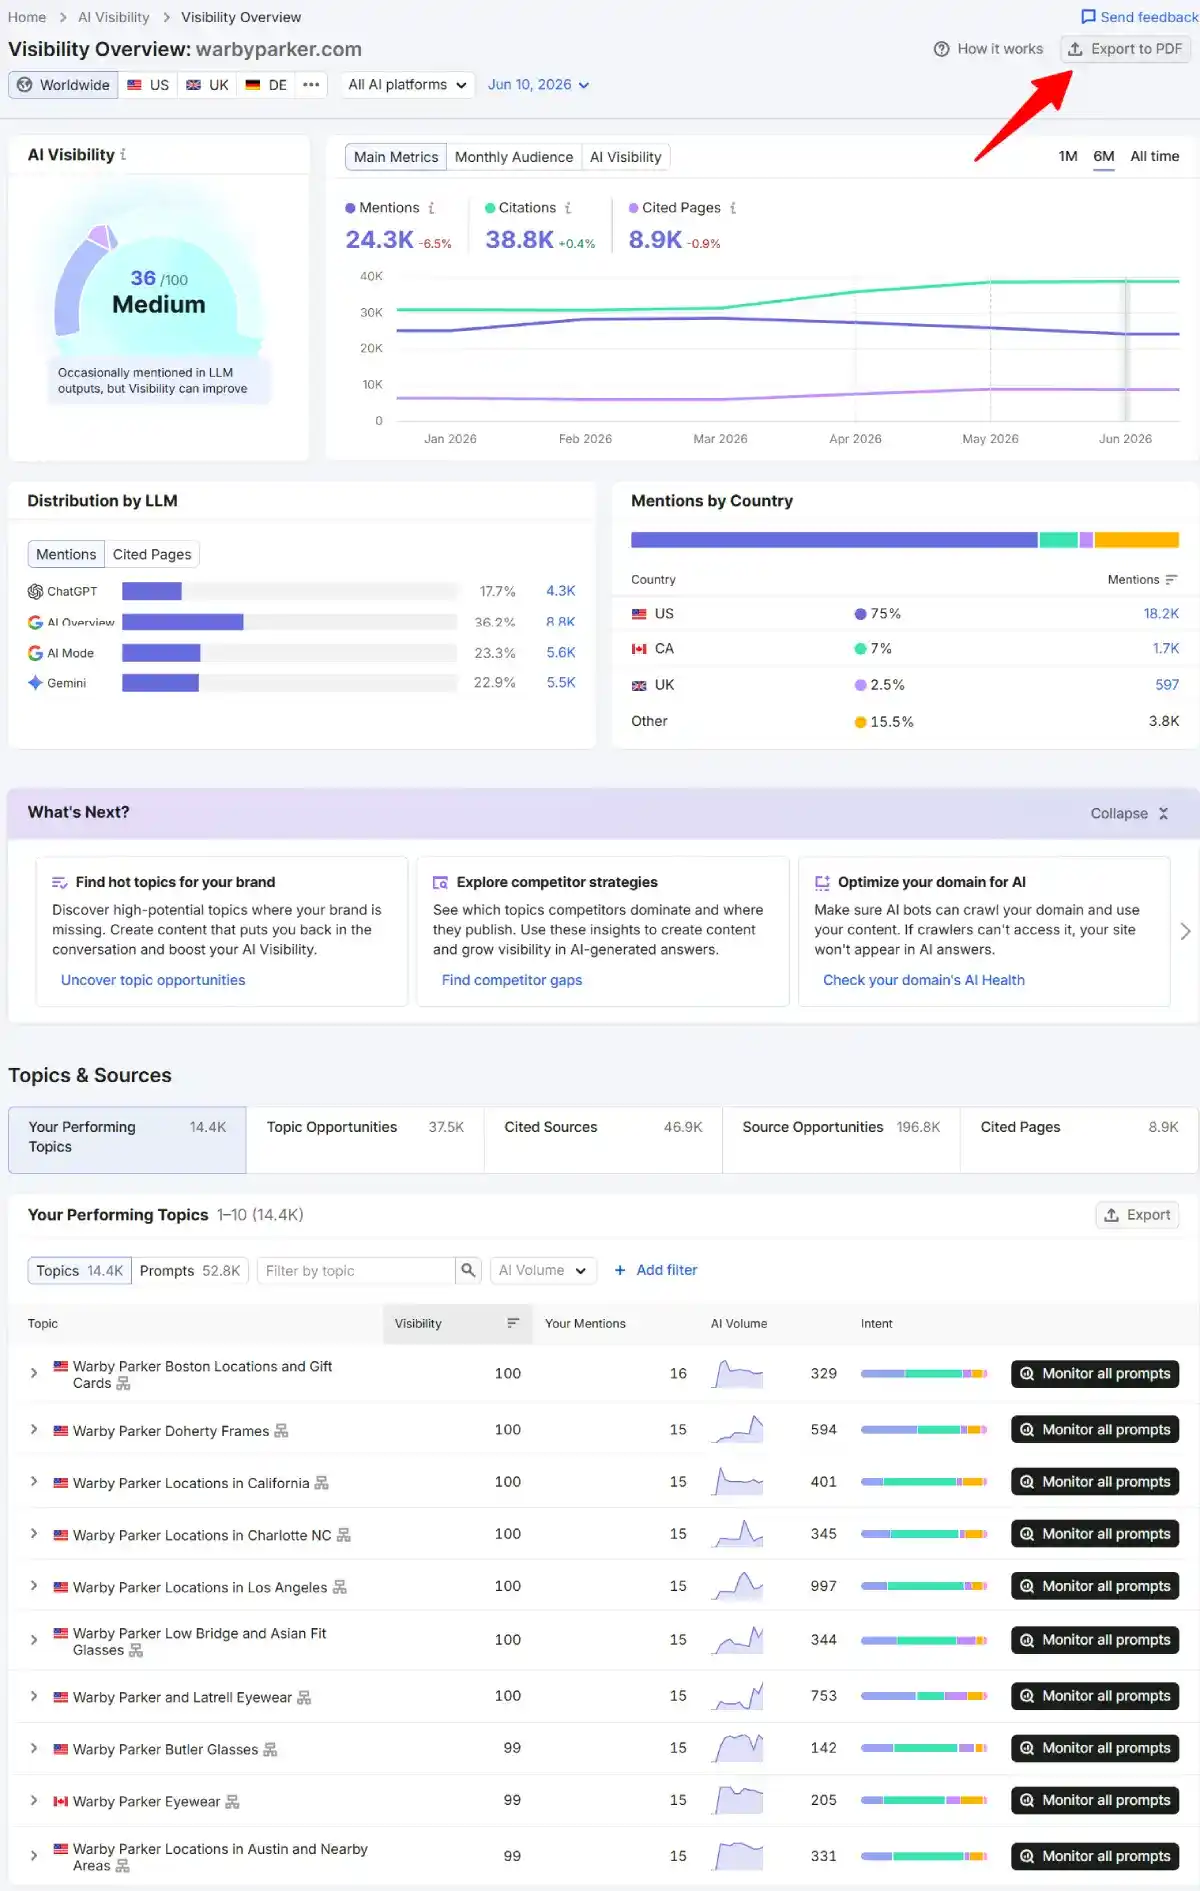The width and height of the screenshot is (1200, 1891).
Task: Click the info icon next to Citations metric
Action: pyautogui.click(x=568, y=208)
